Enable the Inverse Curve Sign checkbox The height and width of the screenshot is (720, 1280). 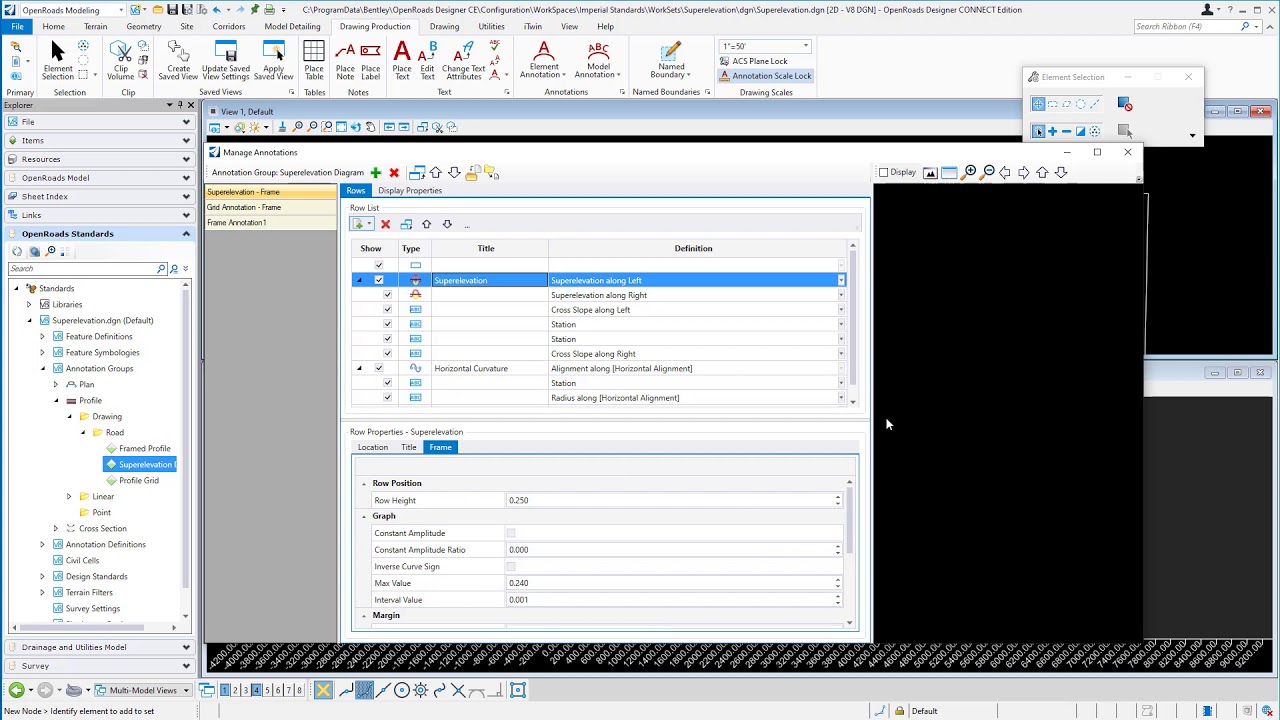(510, 567)
